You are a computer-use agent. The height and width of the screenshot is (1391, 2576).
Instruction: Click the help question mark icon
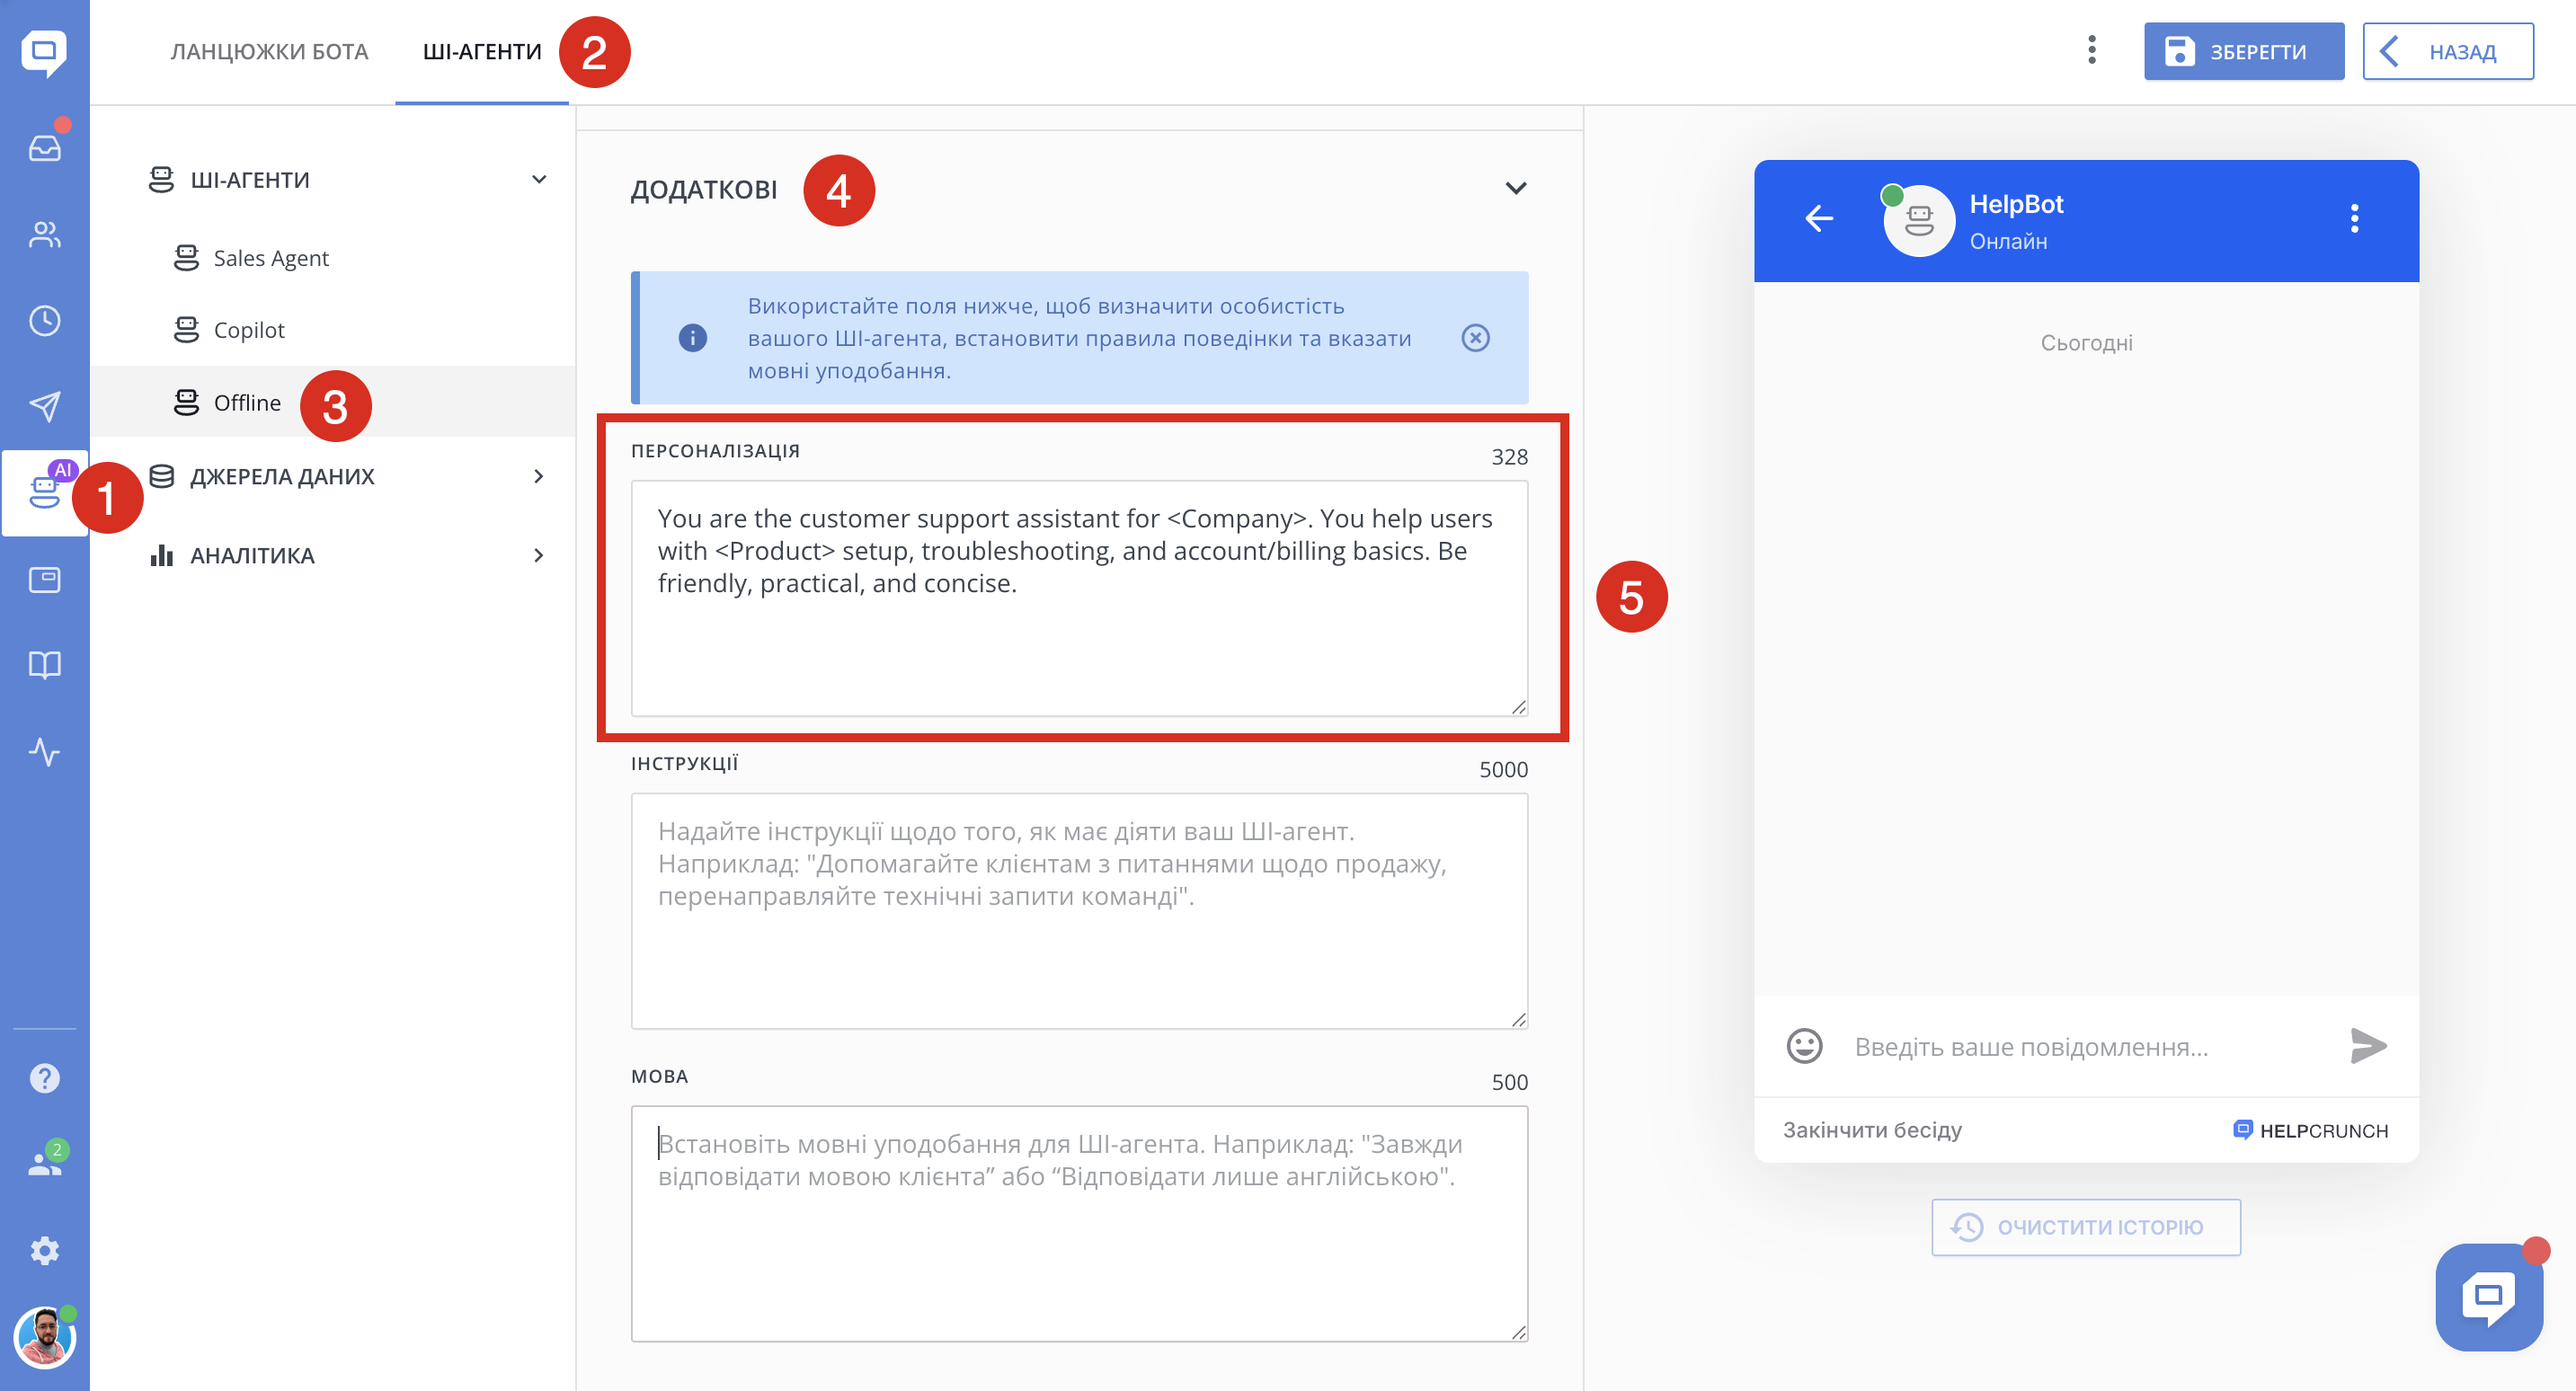pos(44,1078)
